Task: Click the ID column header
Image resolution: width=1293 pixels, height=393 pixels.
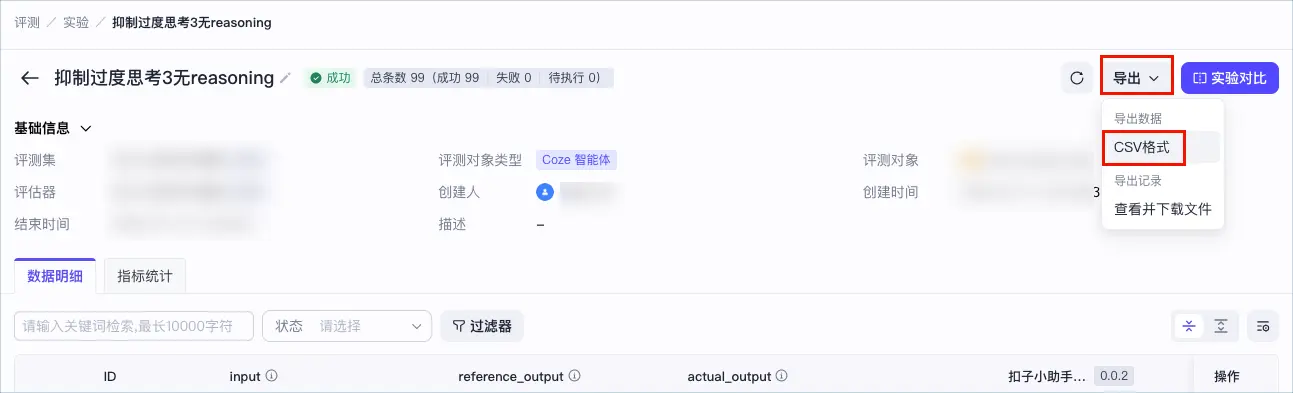Action: pyautogui.click(x=111, y=377)
